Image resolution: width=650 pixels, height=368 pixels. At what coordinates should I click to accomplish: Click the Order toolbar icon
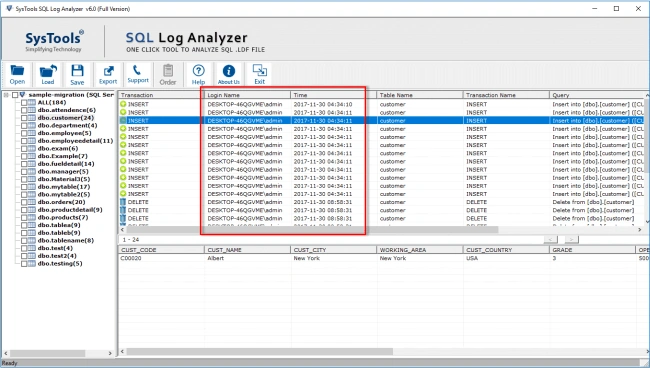tap(168, 75)
